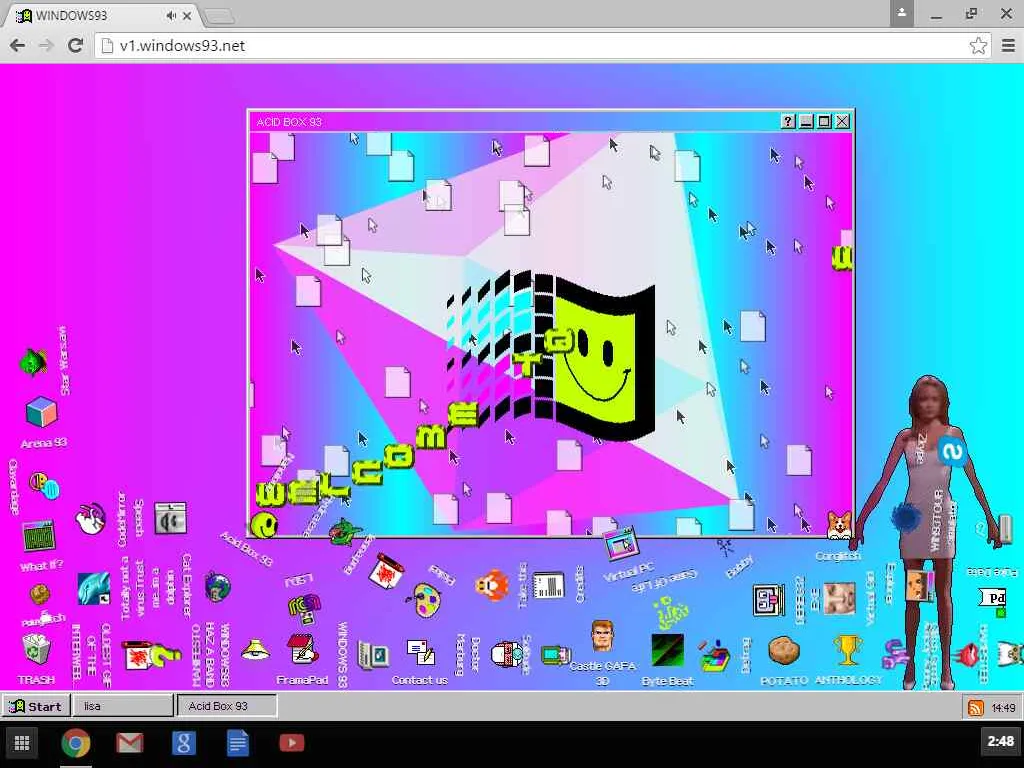Open Gmail from the shelf
Screen dimensions: 1024x768
tap(129, 743)
